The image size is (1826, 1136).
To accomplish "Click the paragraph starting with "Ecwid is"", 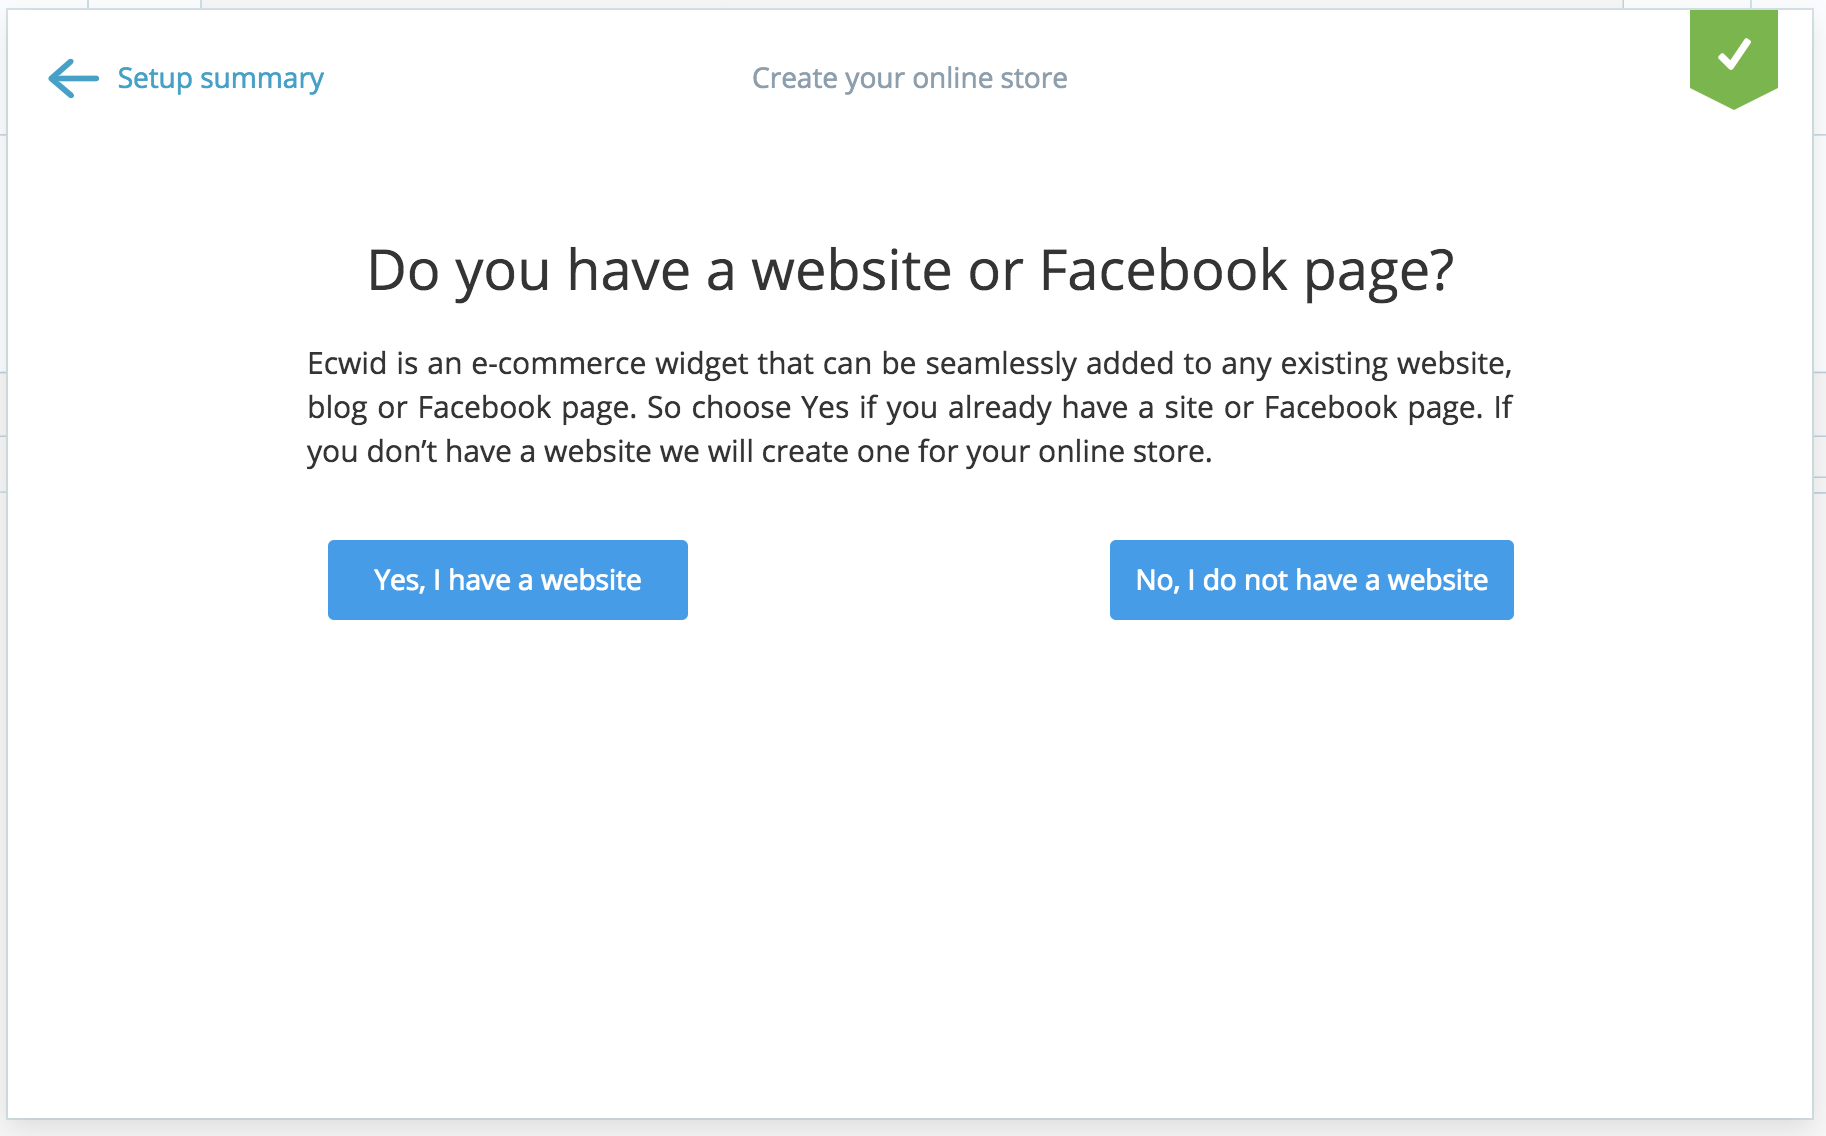I will coord(910,407).
